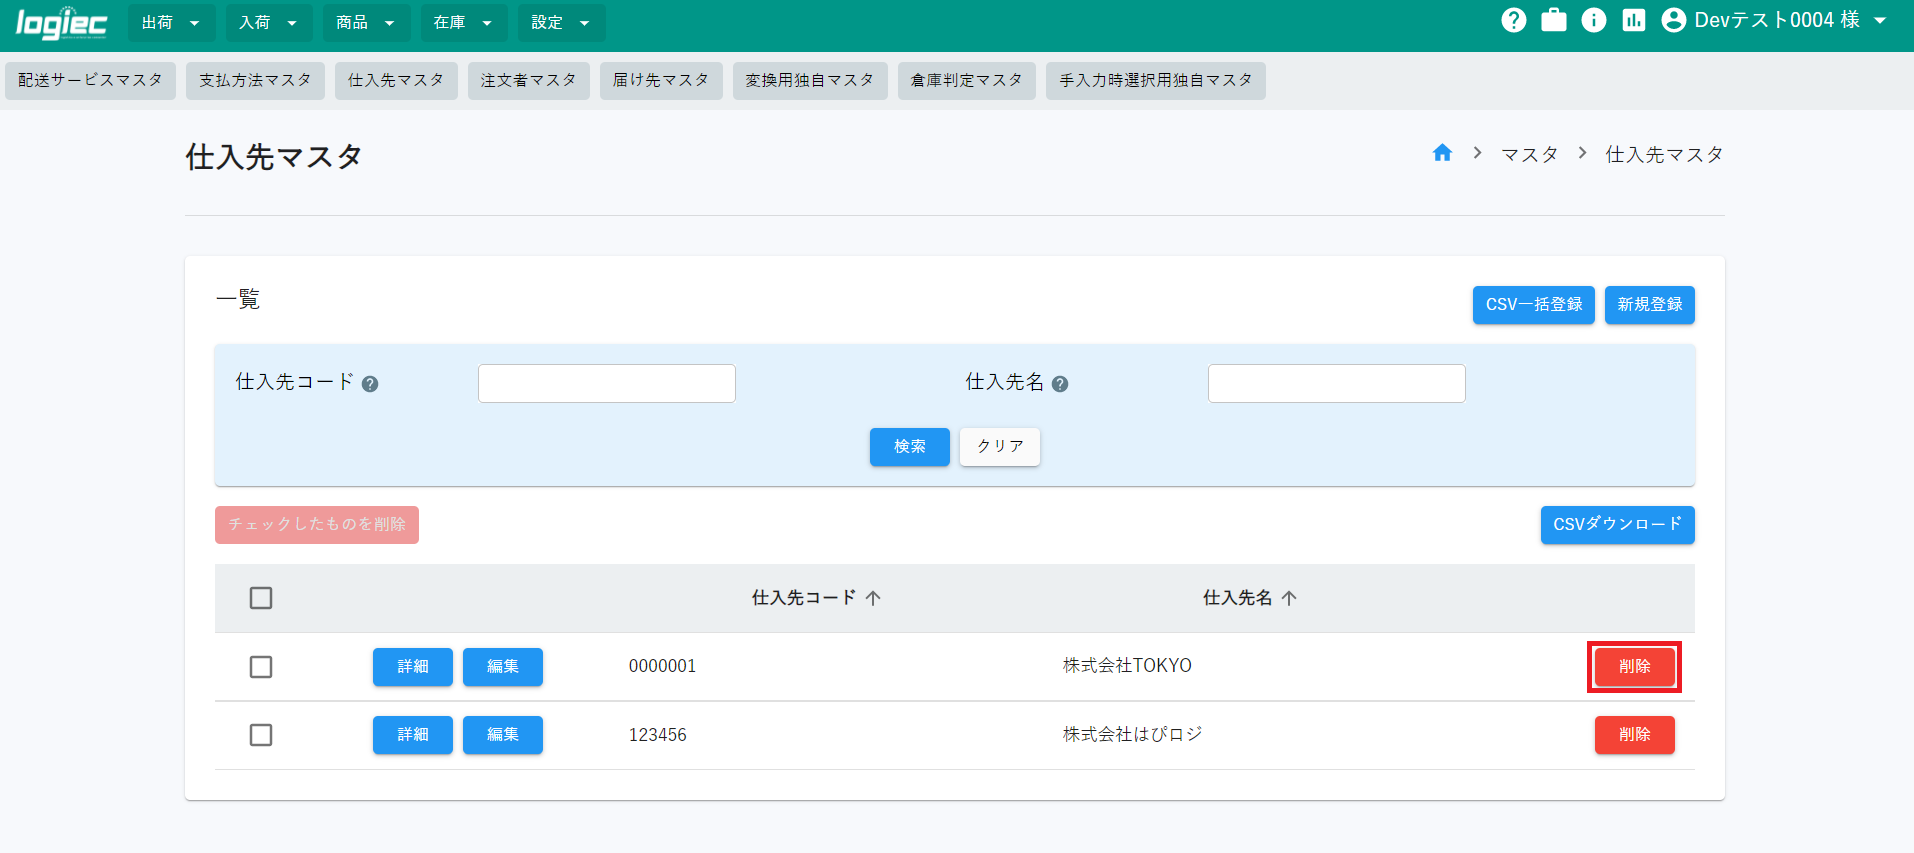Open 倉庫判定マスタ tab
This screenshot has height=853, width=1914.
pos(967,81)
